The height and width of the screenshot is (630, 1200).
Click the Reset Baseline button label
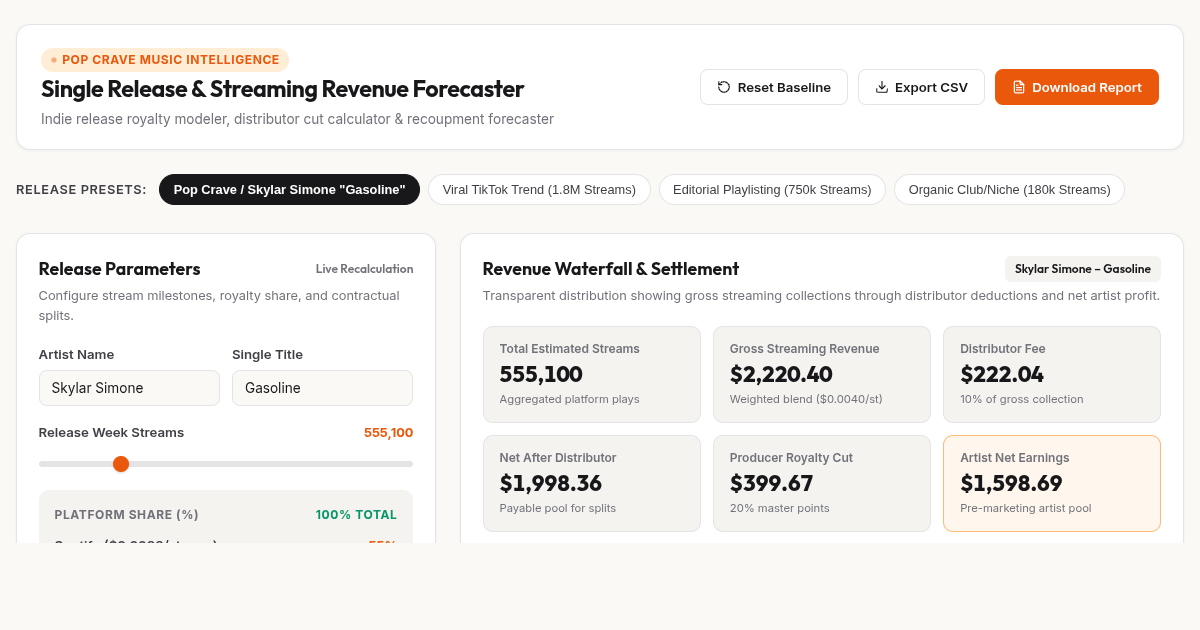(784, 87)
